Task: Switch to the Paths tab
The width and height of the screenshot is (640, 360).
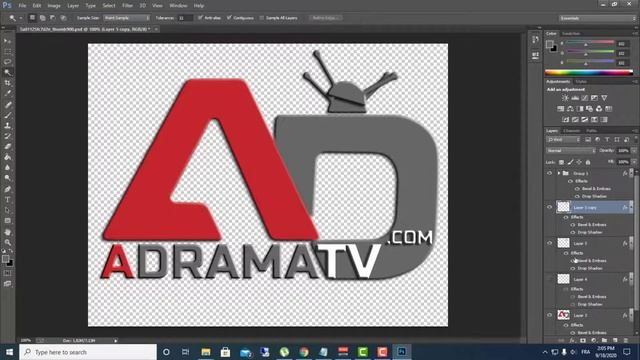Action: [x=591, y=131]
